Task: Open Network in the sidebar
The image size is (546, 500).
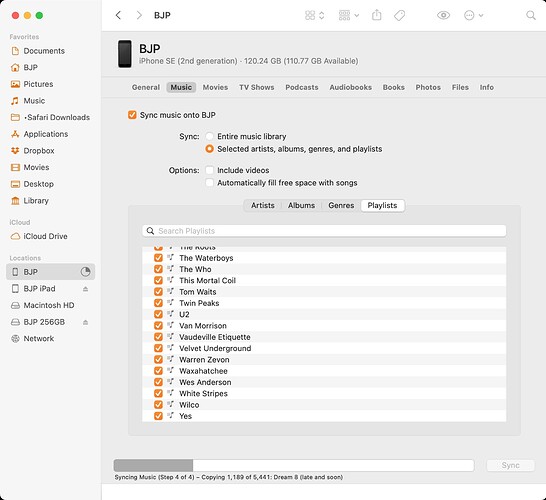Action: [39, 339]
